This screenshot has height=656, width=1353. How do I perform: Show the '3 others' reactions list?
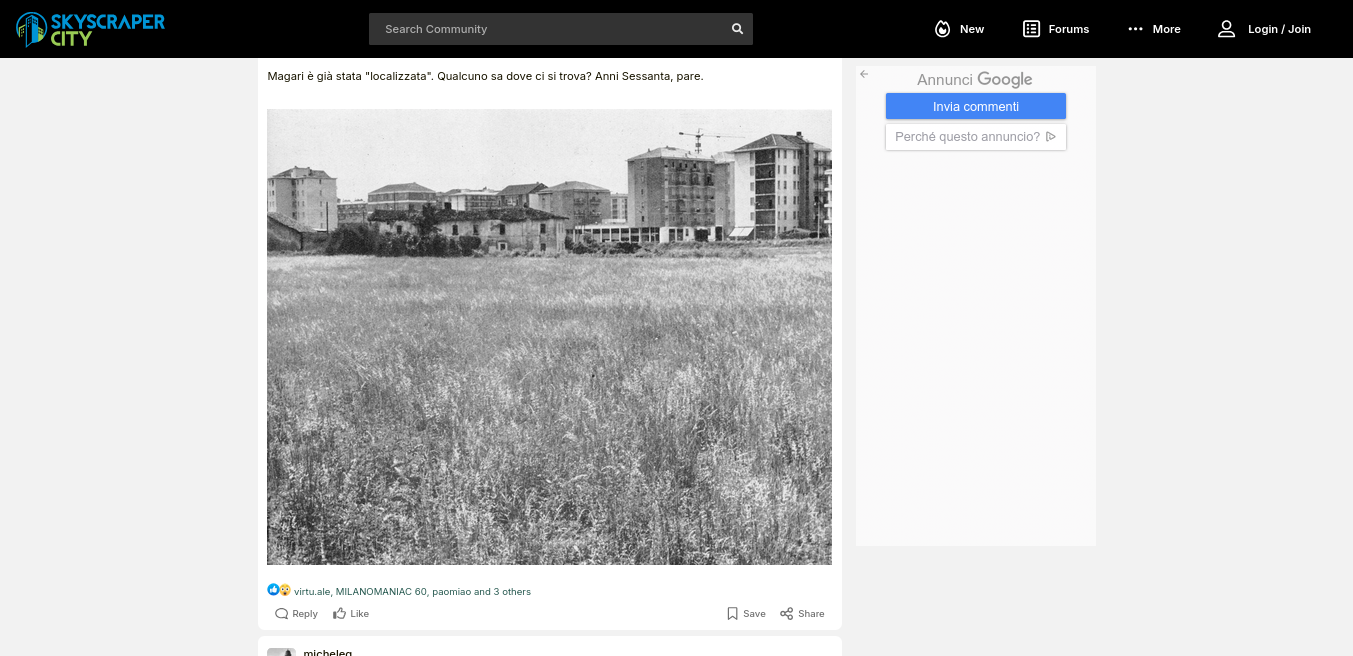pos(511,592)
